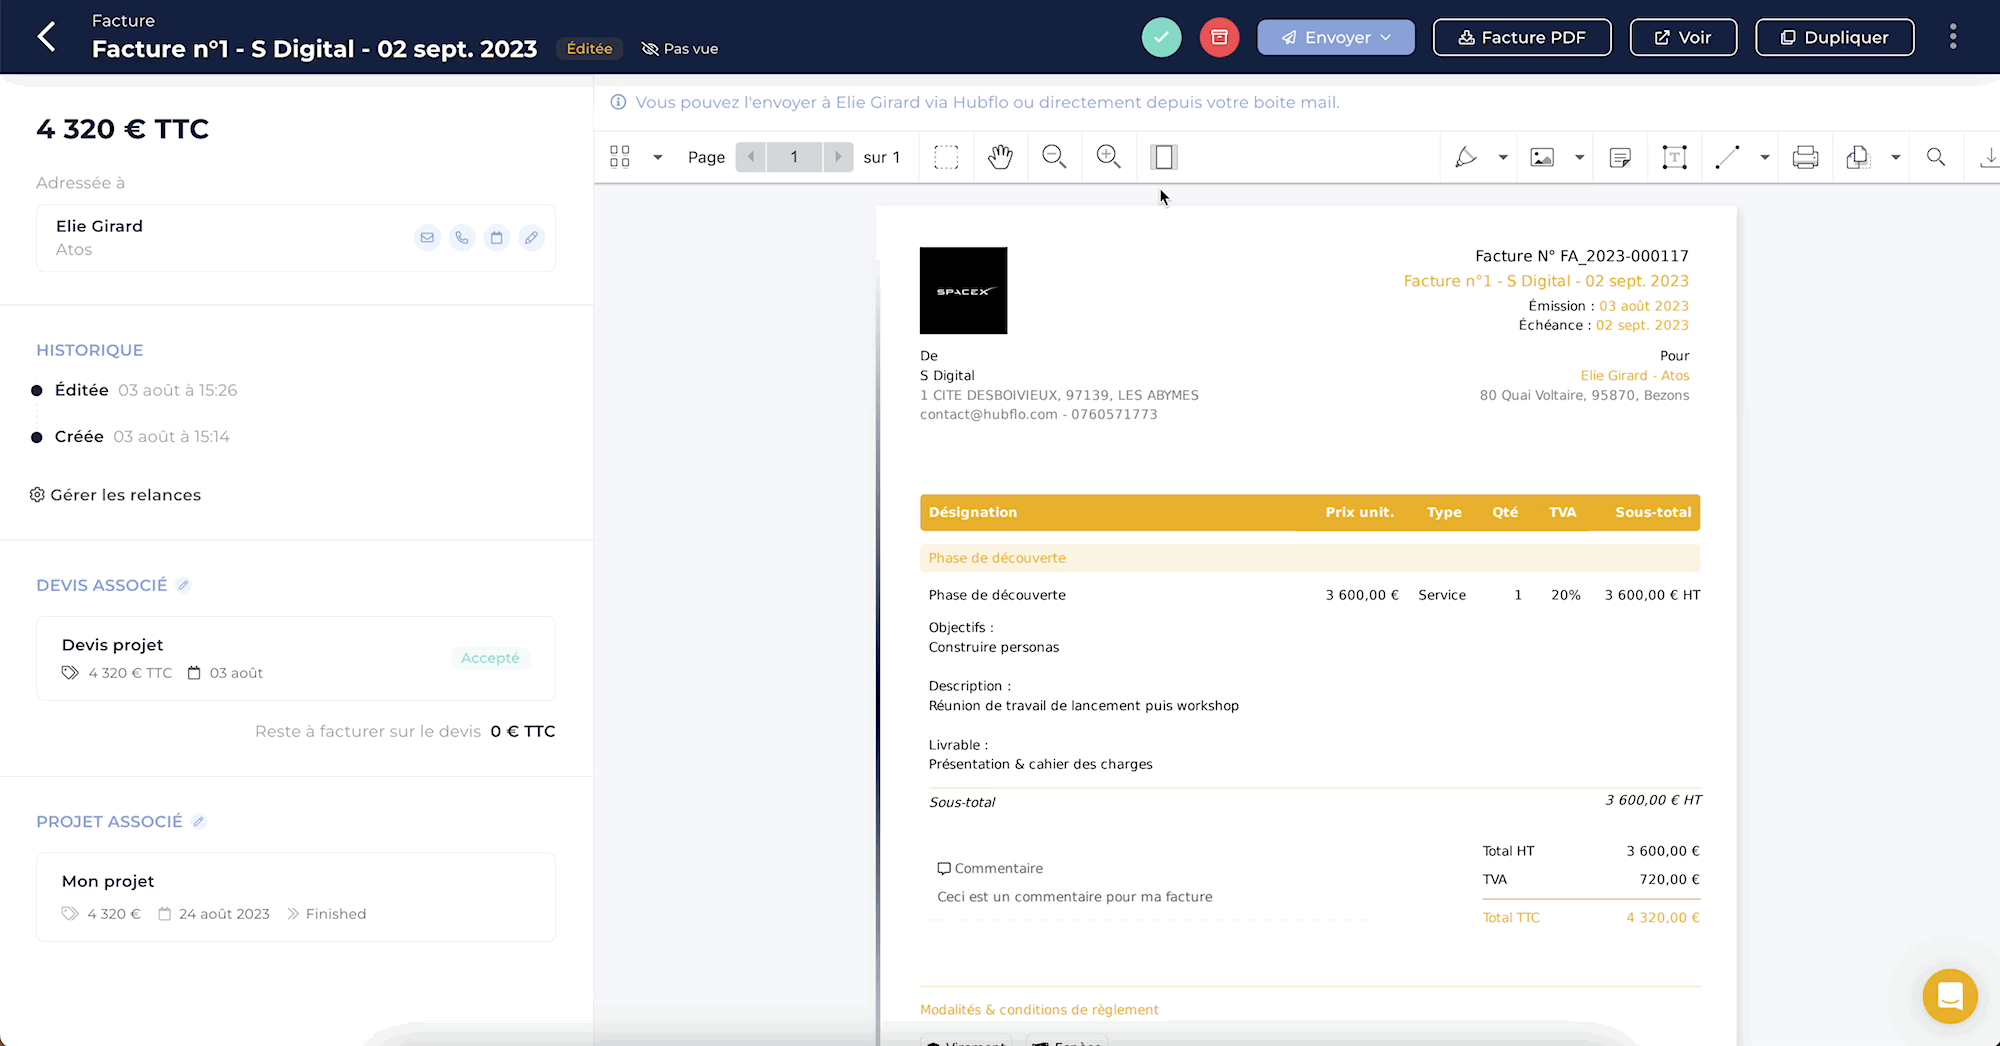
Task: Toggle the page layout sidebar icon
Action: point(1163,157)
